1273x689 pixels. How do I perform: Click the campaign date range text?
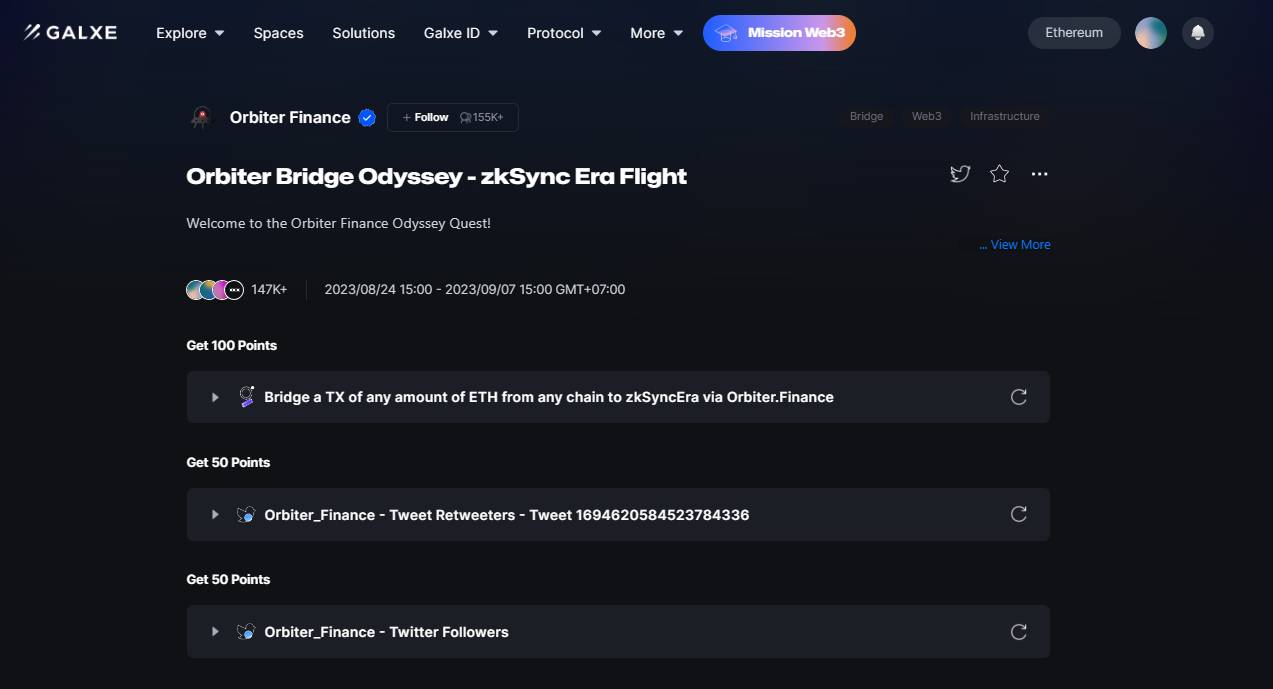(x=475, y=290)
